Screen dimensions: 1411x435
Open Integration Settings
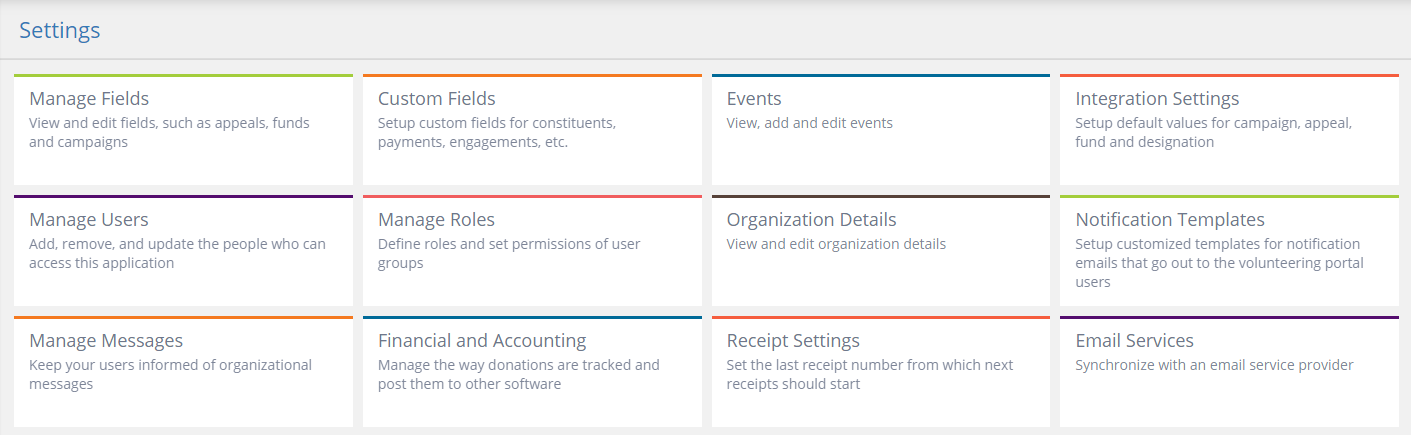coord(1229,130)
